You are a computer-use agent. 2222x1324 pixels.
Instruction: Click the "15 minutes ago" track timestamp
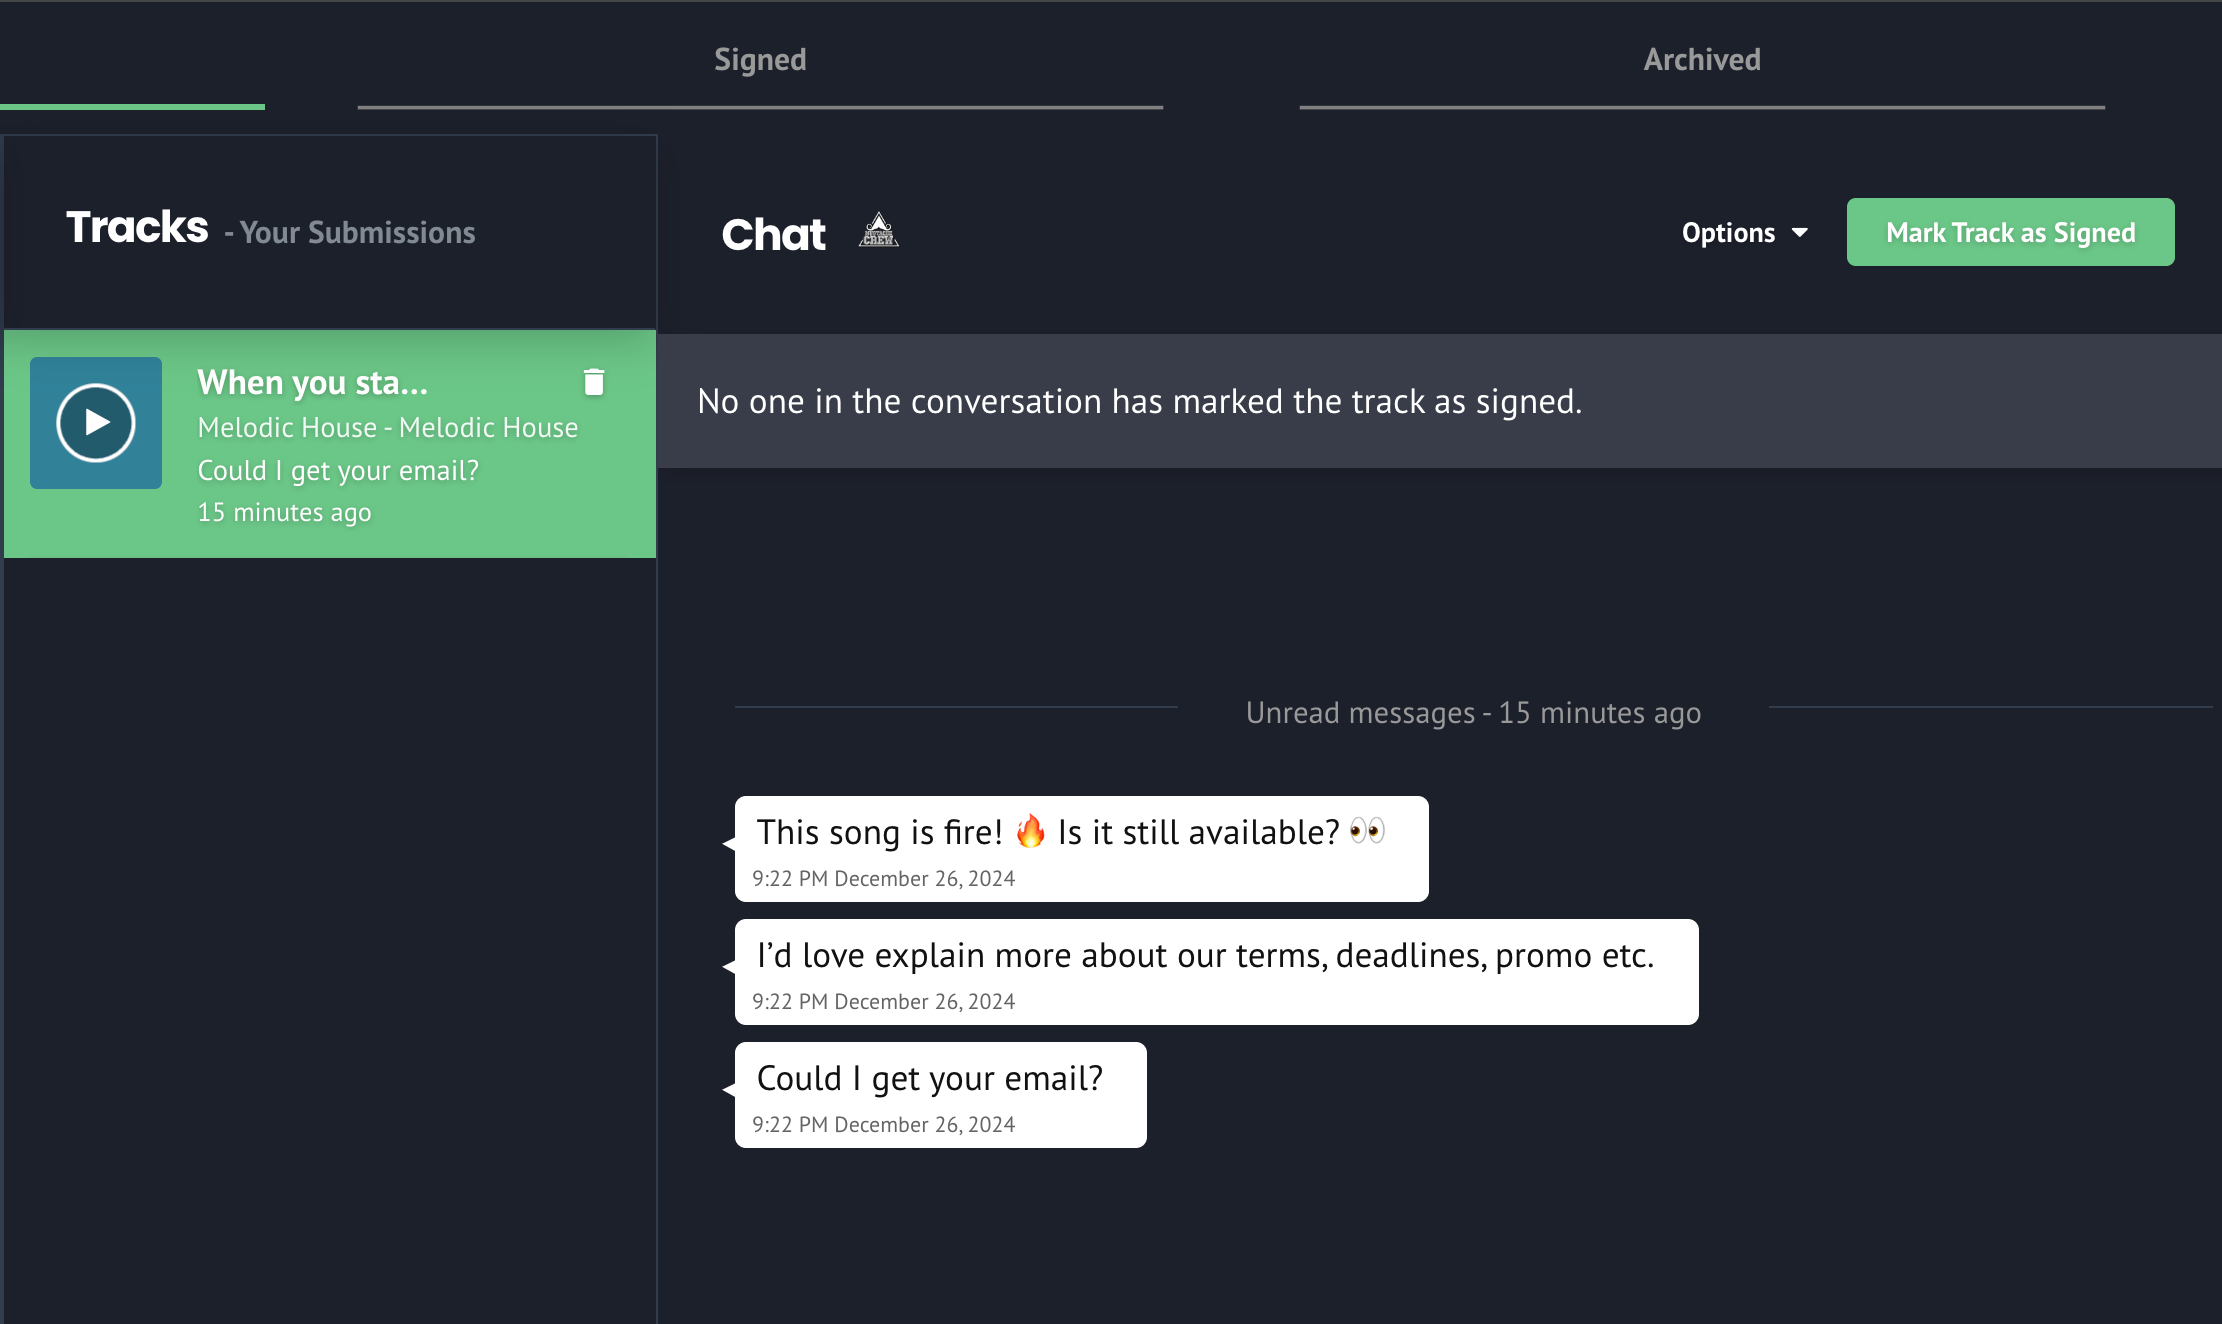tap(284, 512)
